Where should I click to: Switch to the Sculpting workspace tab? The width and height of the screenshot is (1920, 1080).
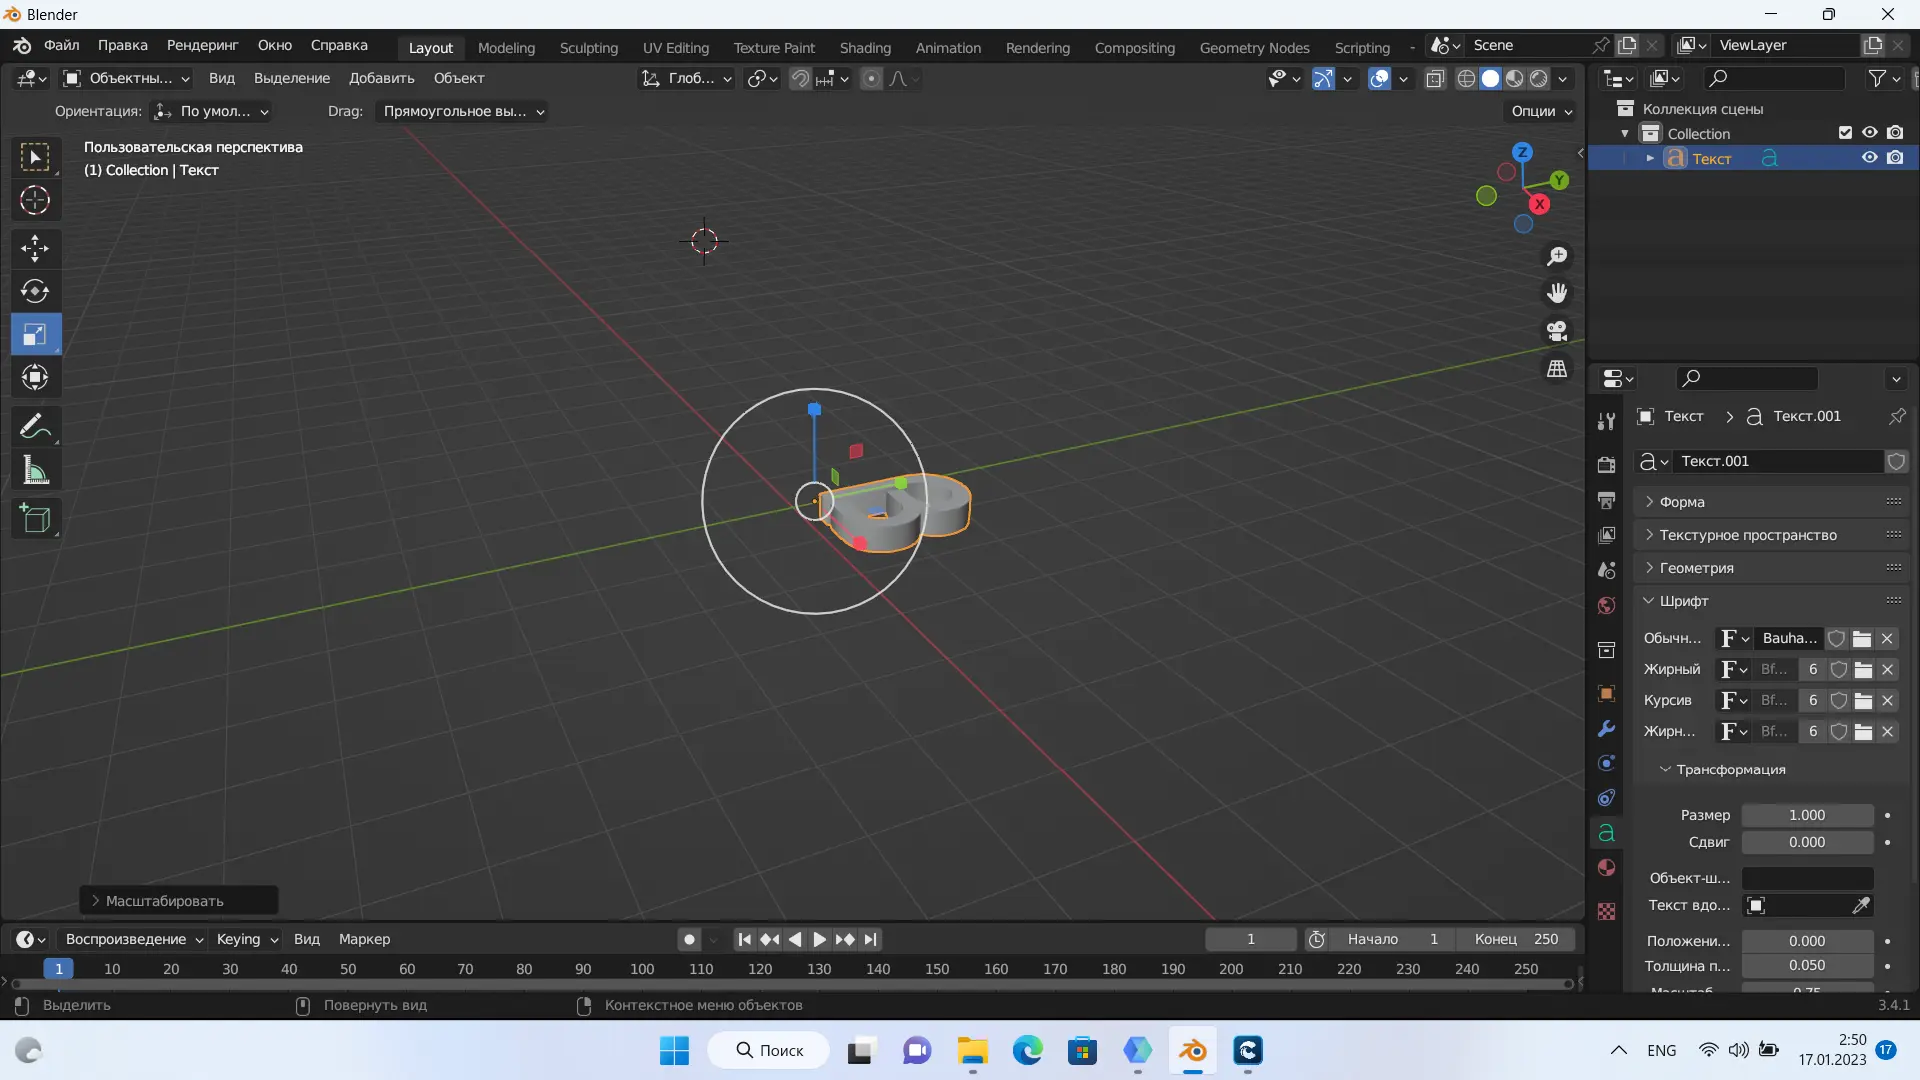coord(588,47)
